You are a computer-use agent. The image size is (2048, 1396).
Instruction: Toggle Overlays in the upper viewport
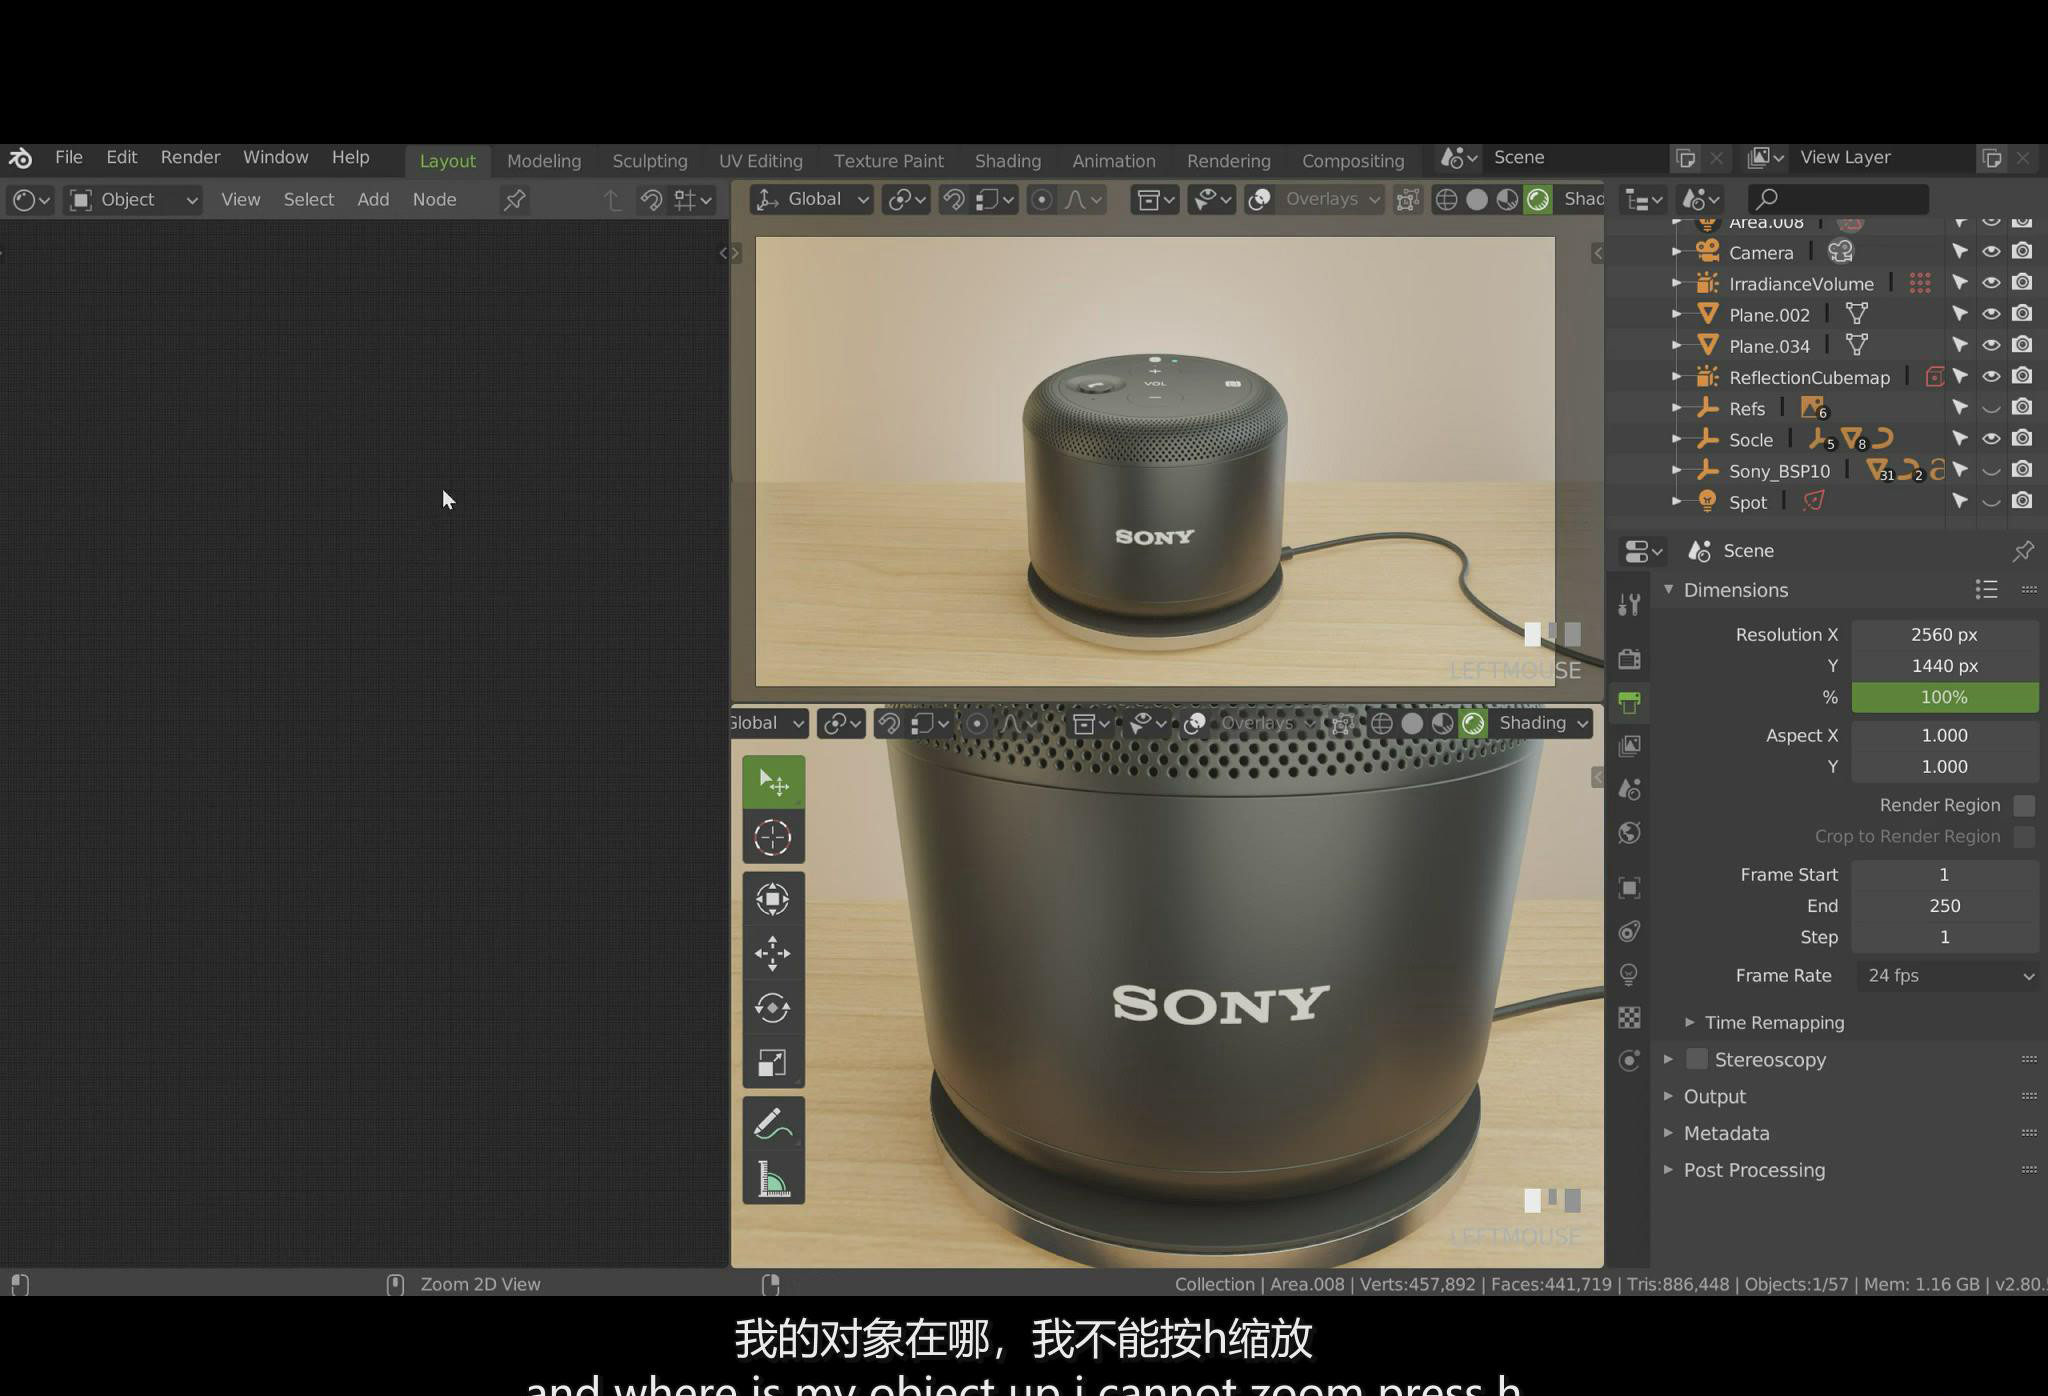point(1260,200)
